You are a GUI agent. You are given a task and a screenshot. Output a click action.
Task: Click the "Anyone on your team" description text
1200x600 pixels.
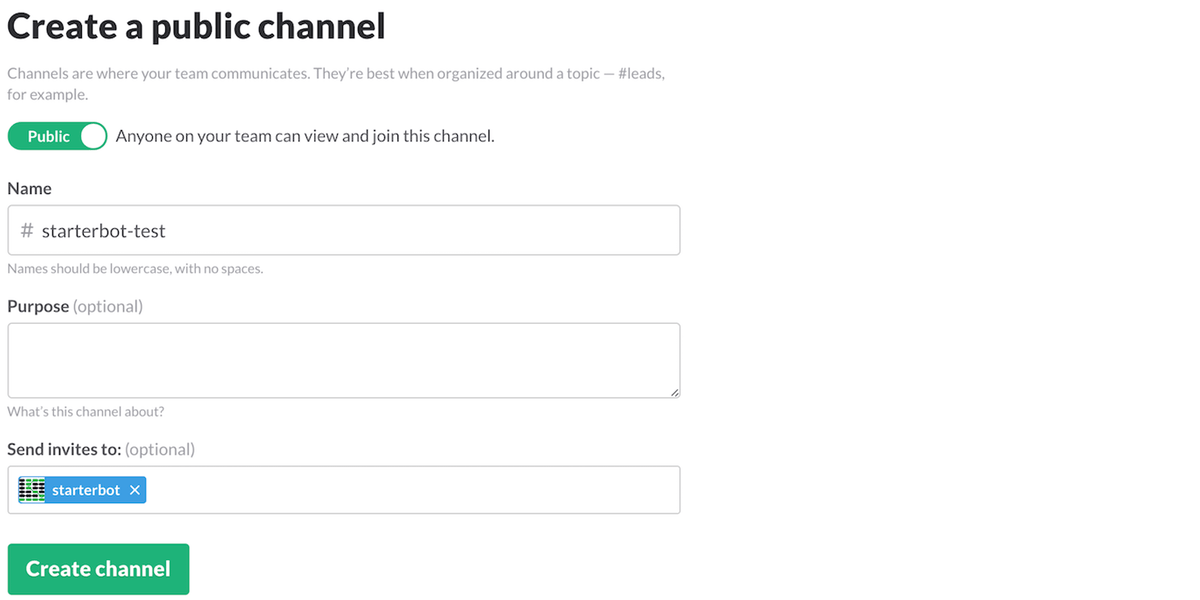click(x=305, y=136)
